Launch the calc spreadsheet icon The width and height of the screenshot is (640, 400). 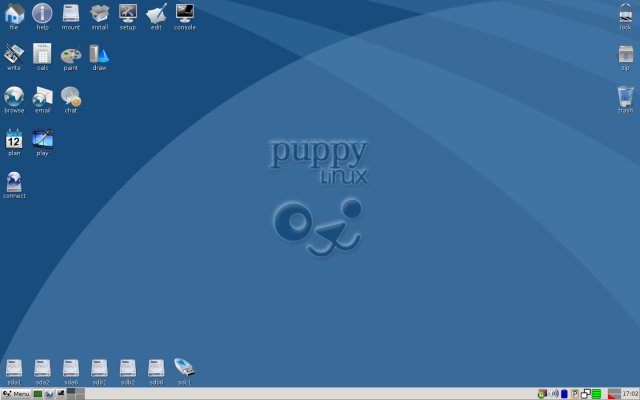coord(42,57)
